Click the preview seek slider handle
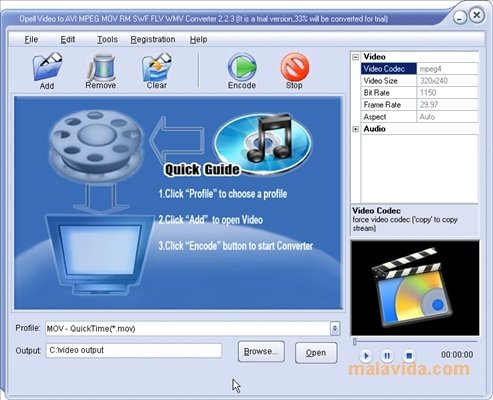The height and width of the screenshot is (400, 493). 355,342
